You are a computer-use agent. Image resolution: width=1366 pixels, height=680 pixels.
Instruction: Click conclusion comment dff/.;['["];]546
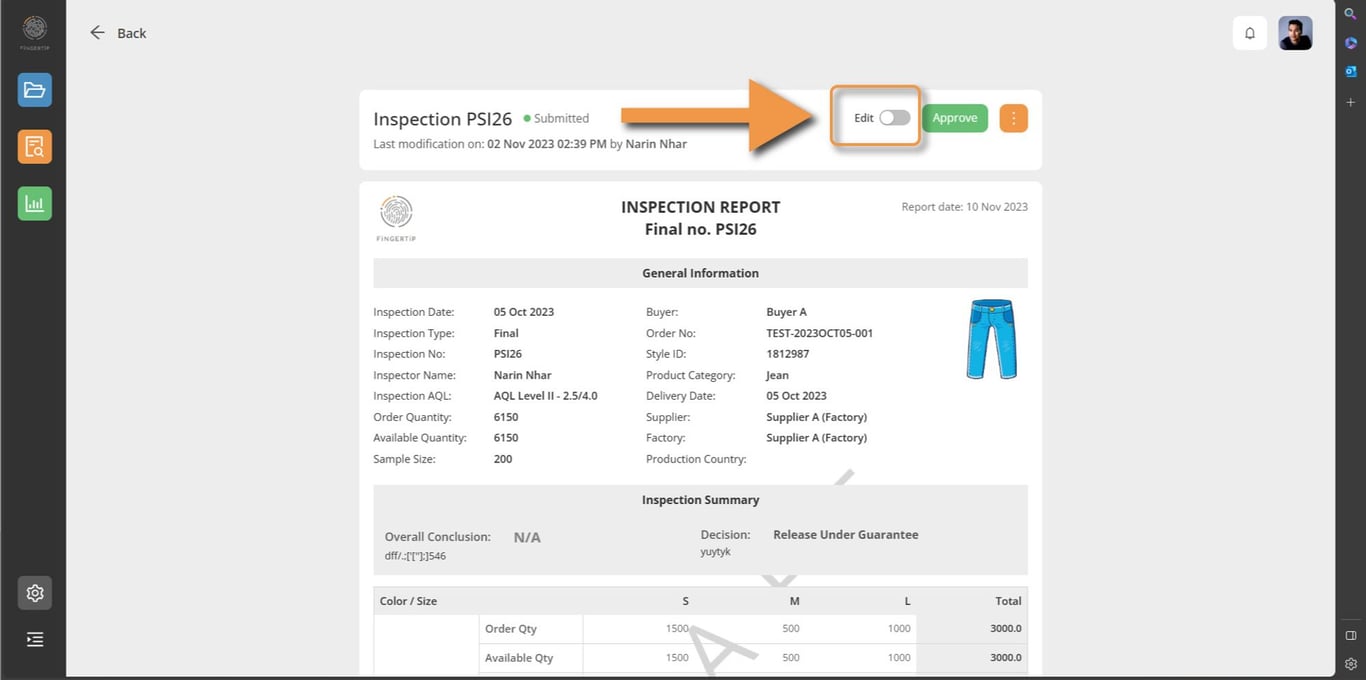pos(415,556)
